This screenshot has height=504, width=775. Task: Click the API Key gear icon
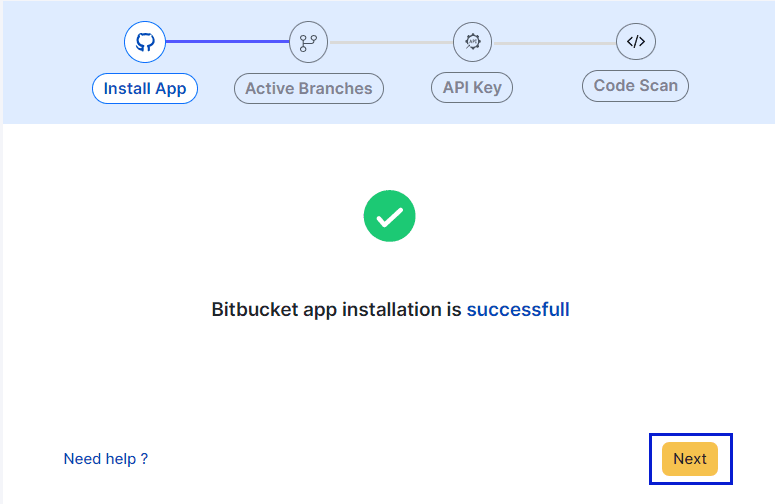click(473, 42)
